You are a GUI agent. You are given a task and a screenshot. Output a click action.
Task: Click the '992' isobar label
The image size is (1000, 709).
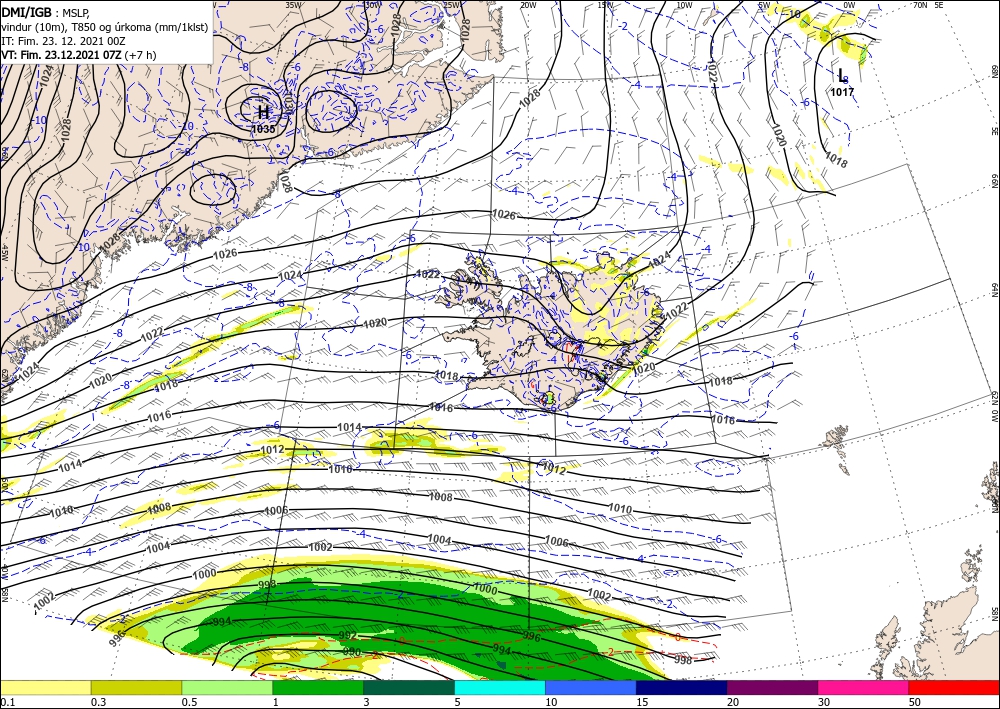point(348,636)
